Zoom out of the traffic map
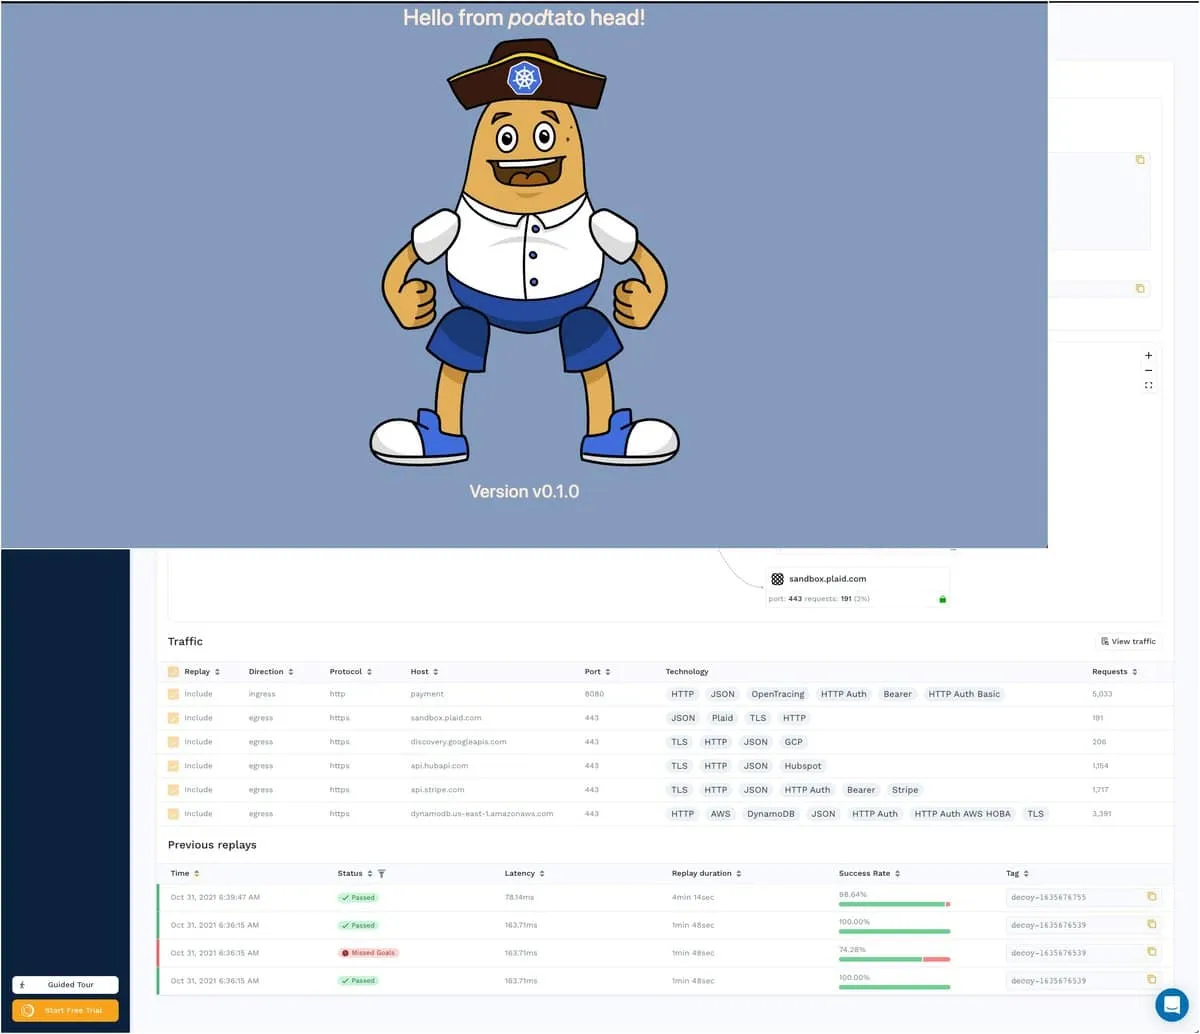The image size is (1200, 1034). coord(1148,370)
